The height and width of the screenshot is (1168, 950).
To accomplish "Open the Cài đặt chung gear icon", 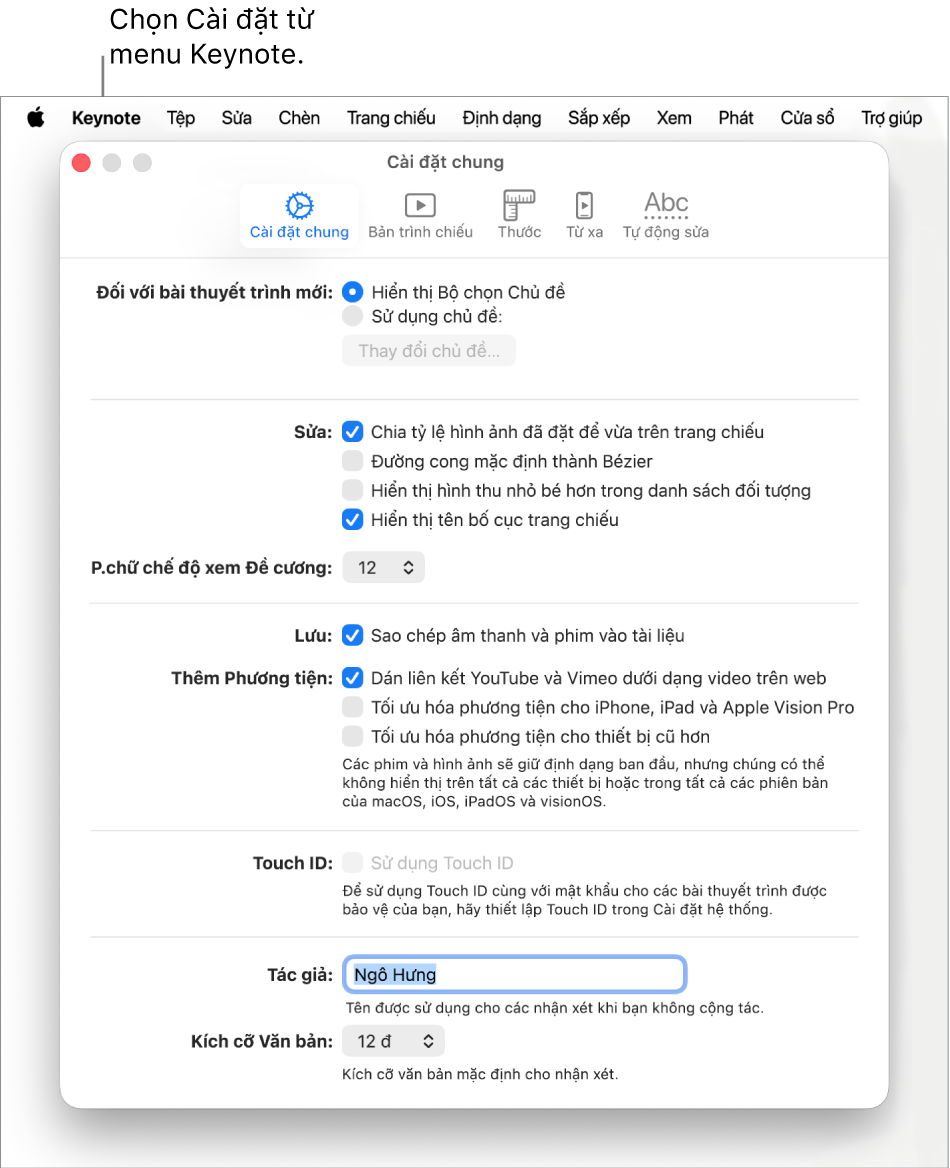I will [299, 206].
